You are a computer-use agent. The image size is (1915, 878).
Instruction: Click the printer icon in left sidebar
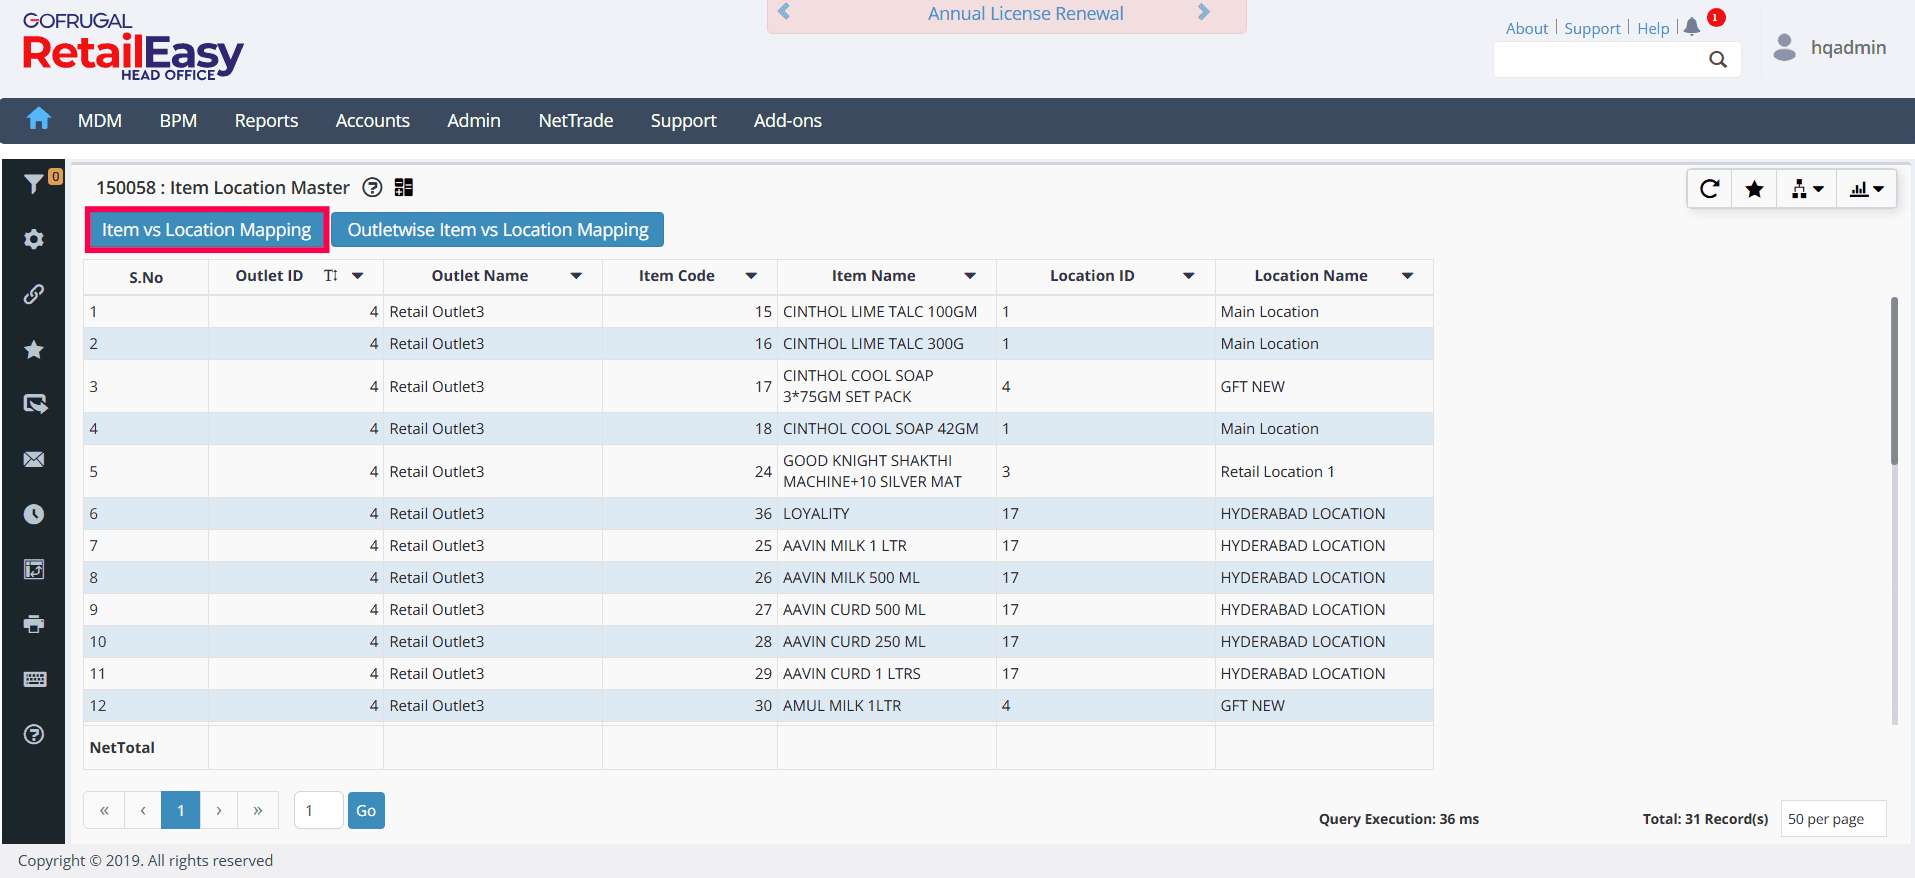coord(34,624)
